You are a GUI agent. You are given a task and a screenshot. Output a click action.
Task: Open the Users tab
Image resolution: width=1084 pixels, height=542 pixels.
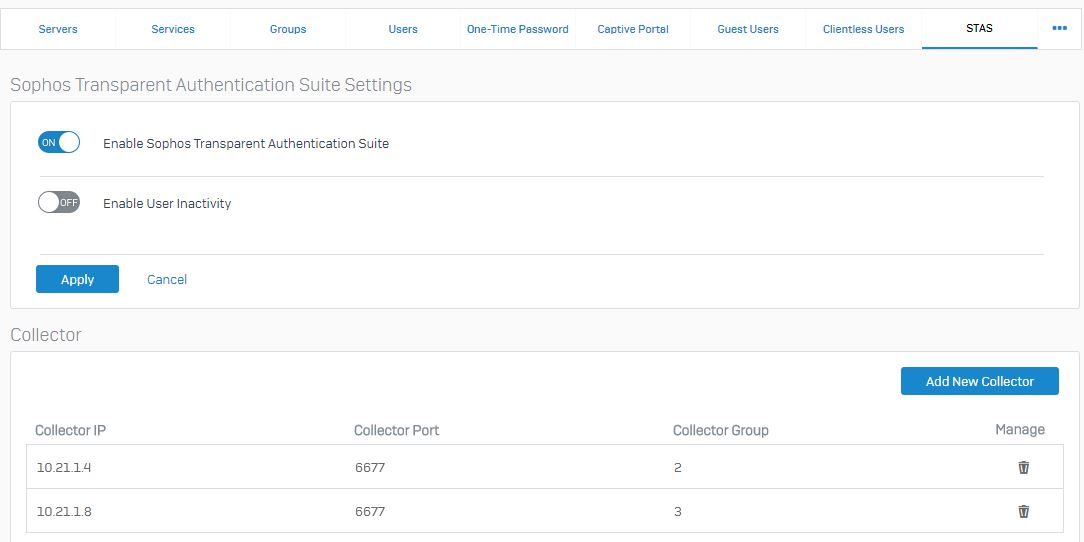403,29
